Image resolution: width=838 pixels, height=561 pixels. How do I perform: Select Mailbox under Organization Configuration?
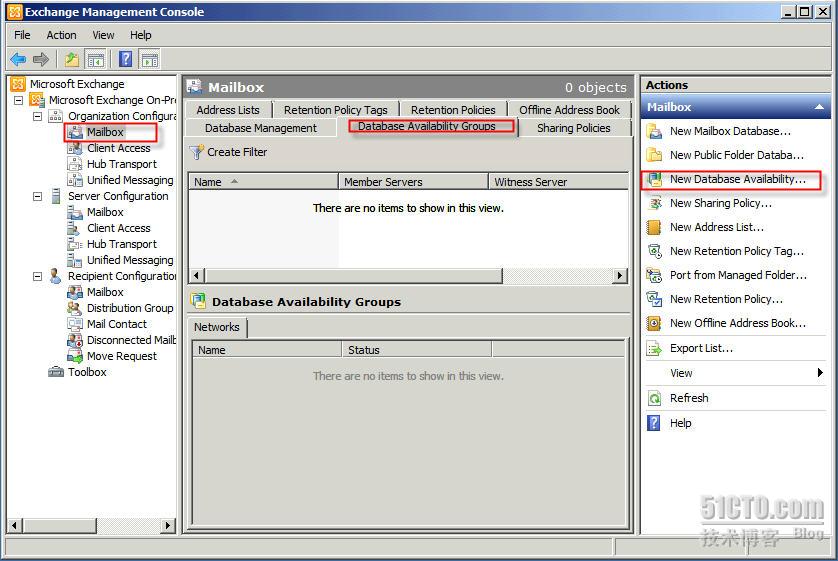105,132
